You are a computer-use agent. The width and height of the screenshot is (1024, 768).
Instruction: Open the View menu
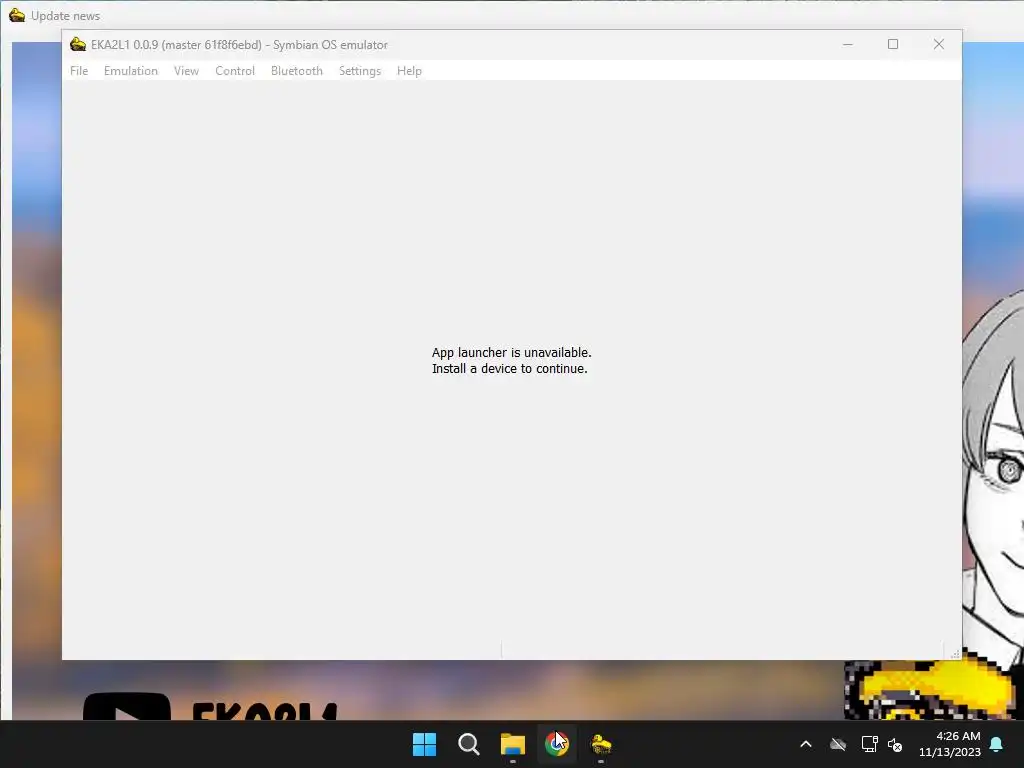coord(186,71)
